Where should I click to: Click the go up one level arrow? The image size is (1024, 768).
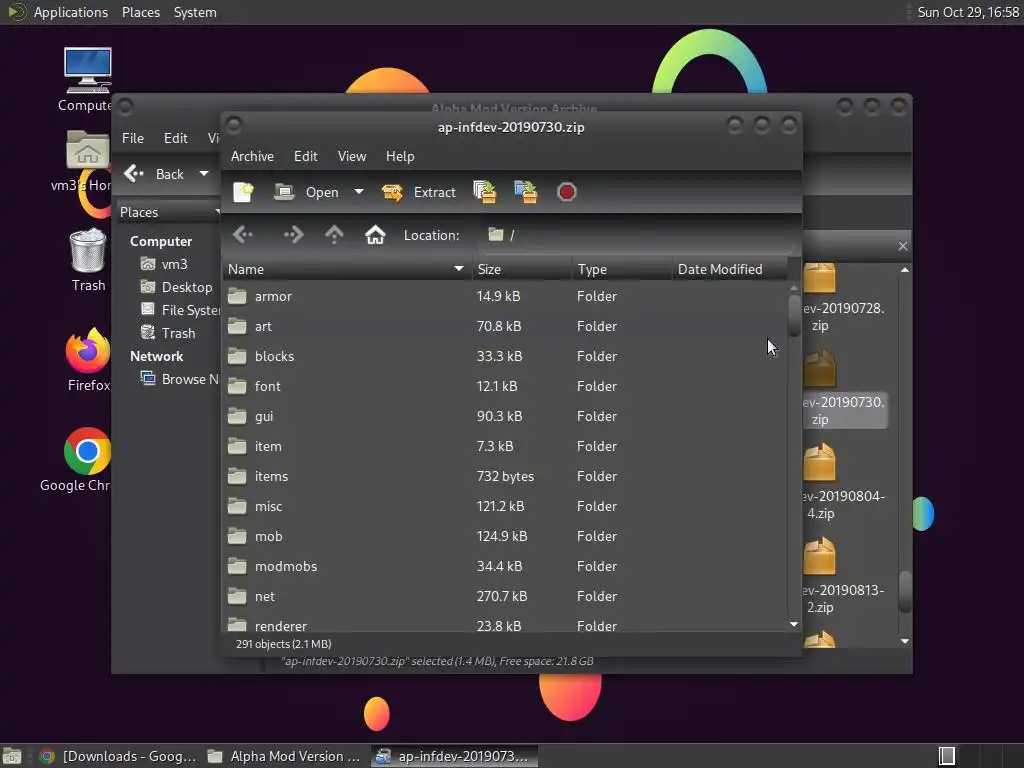(x=334, y=234)
